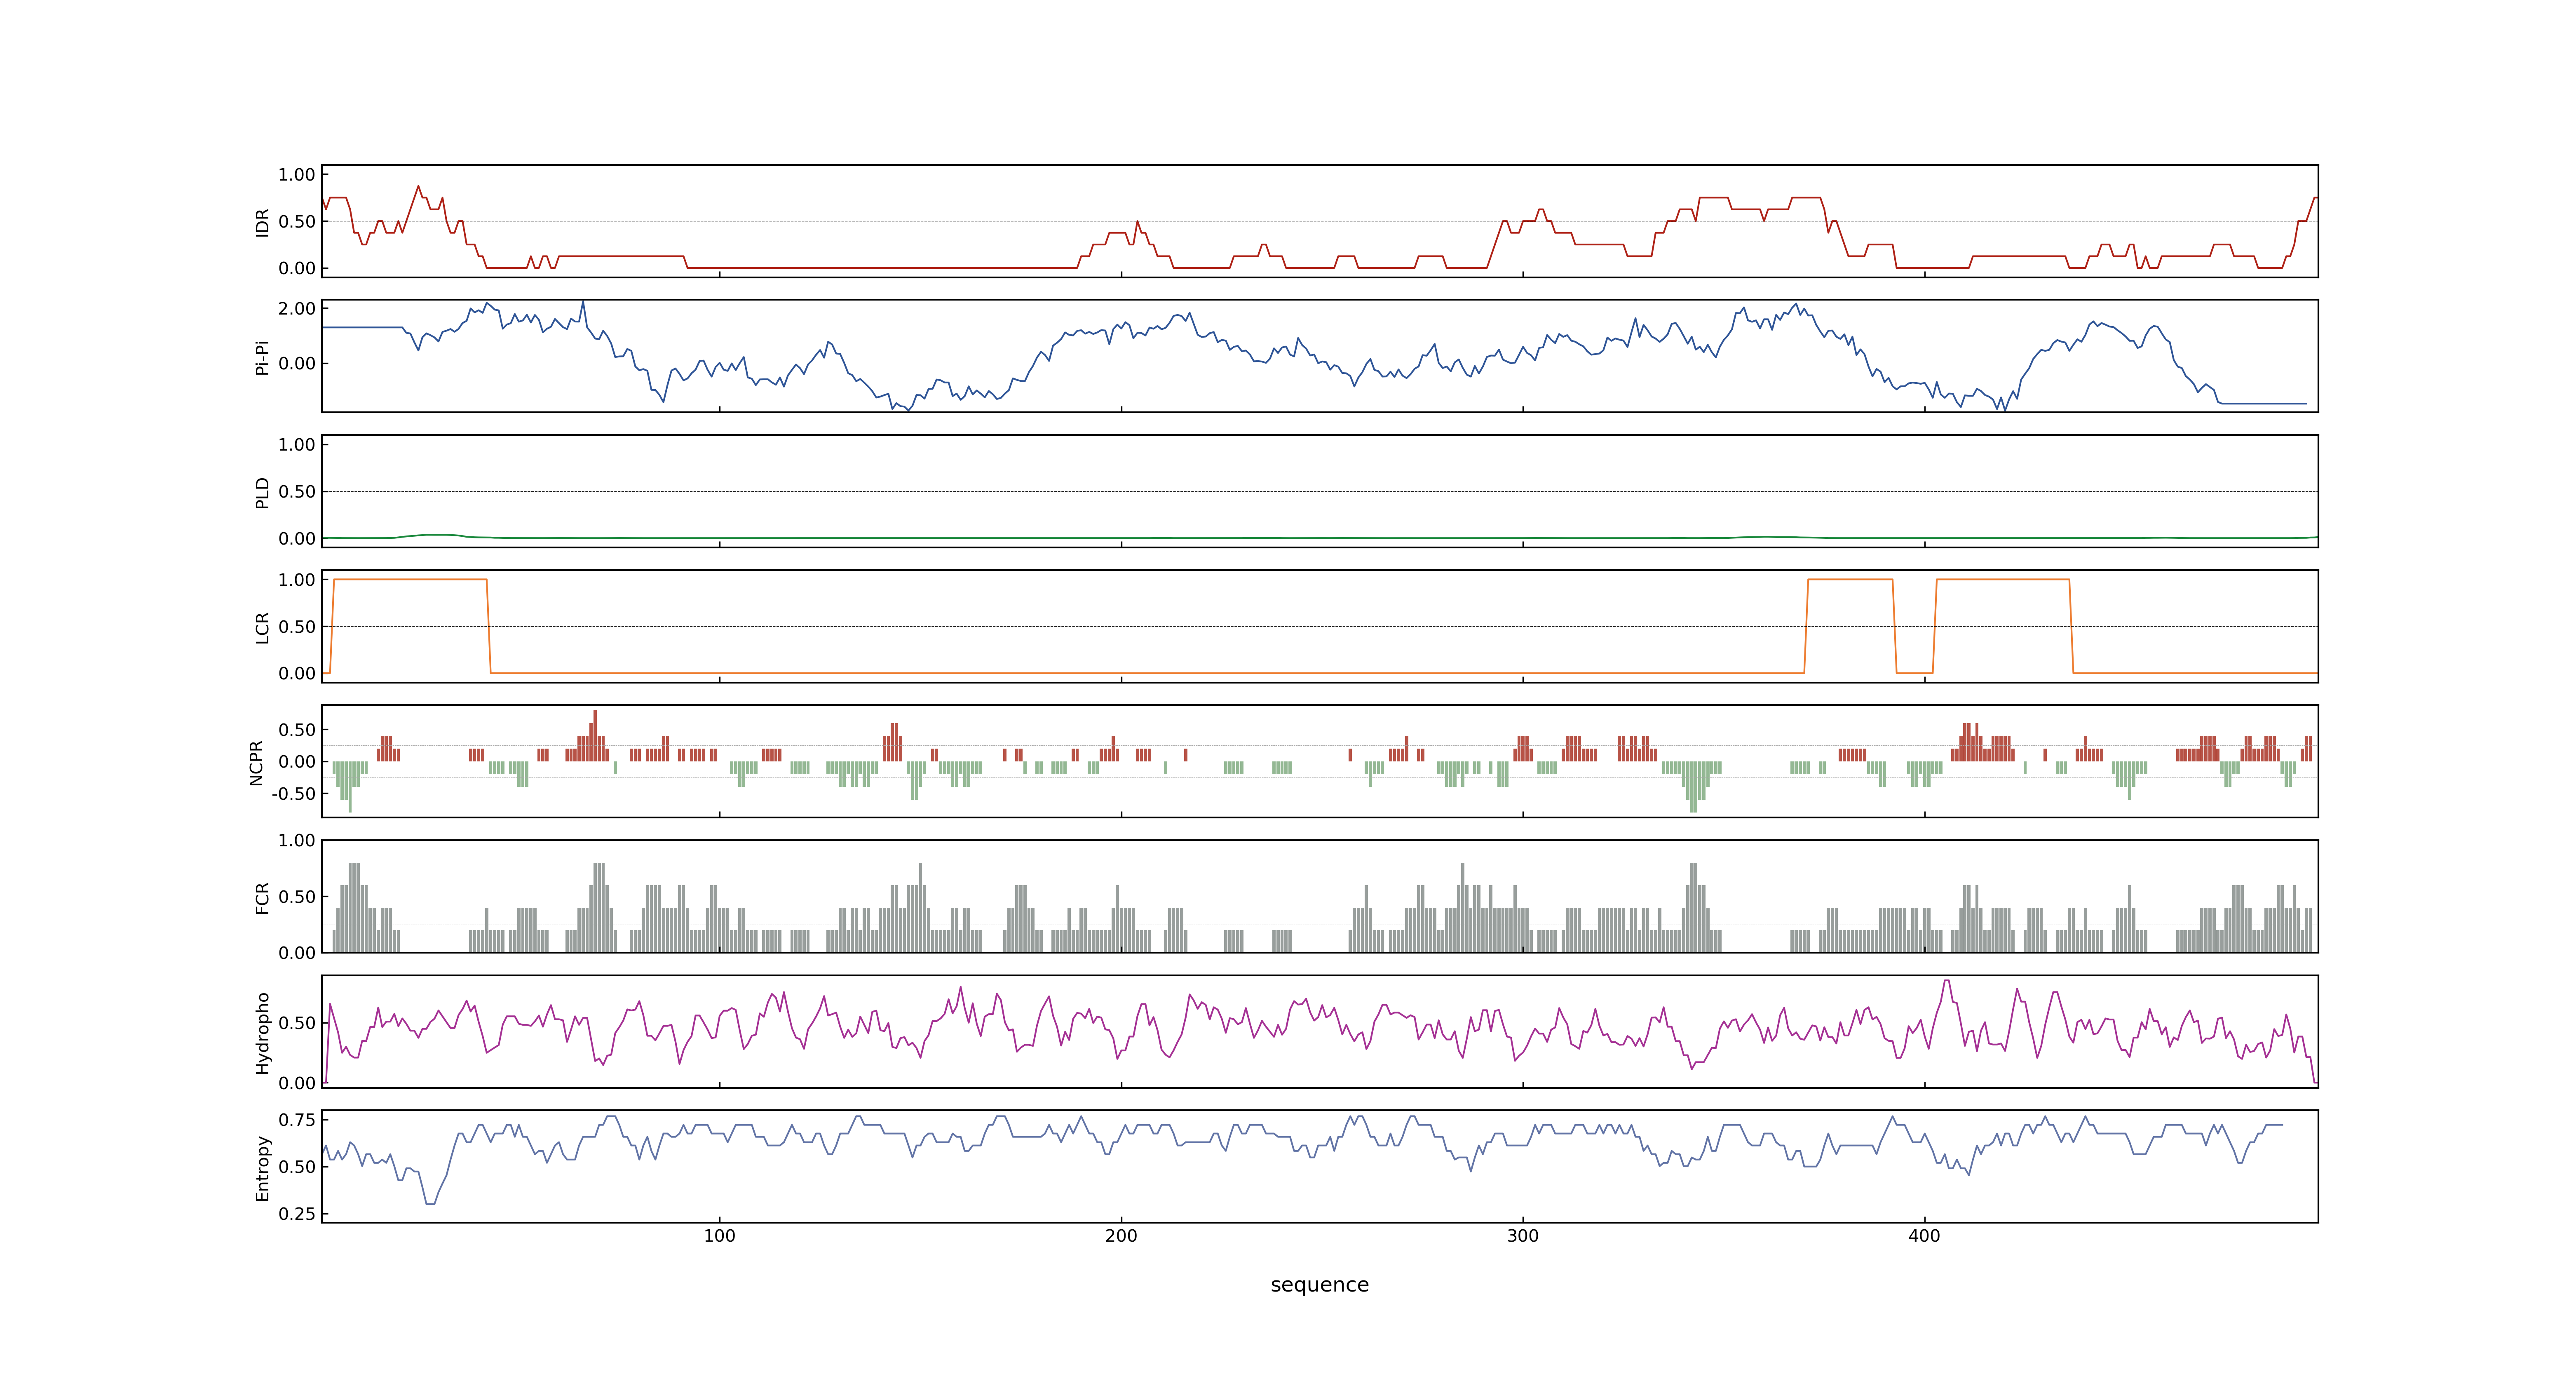Click the 200 tick label on x-axis

1121,1235
